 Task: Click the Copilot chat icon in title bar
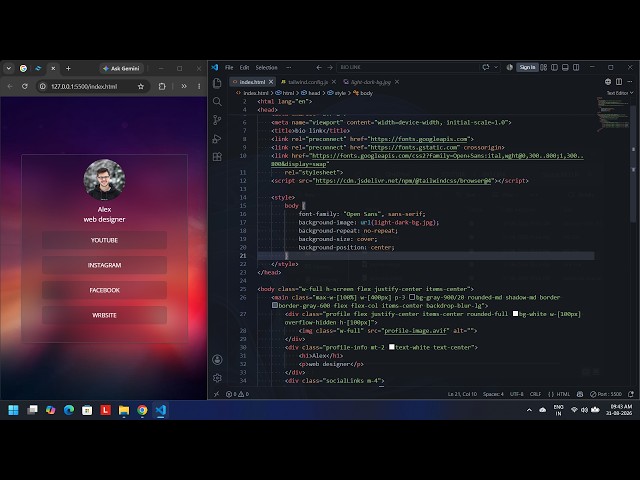click(486, 67)
